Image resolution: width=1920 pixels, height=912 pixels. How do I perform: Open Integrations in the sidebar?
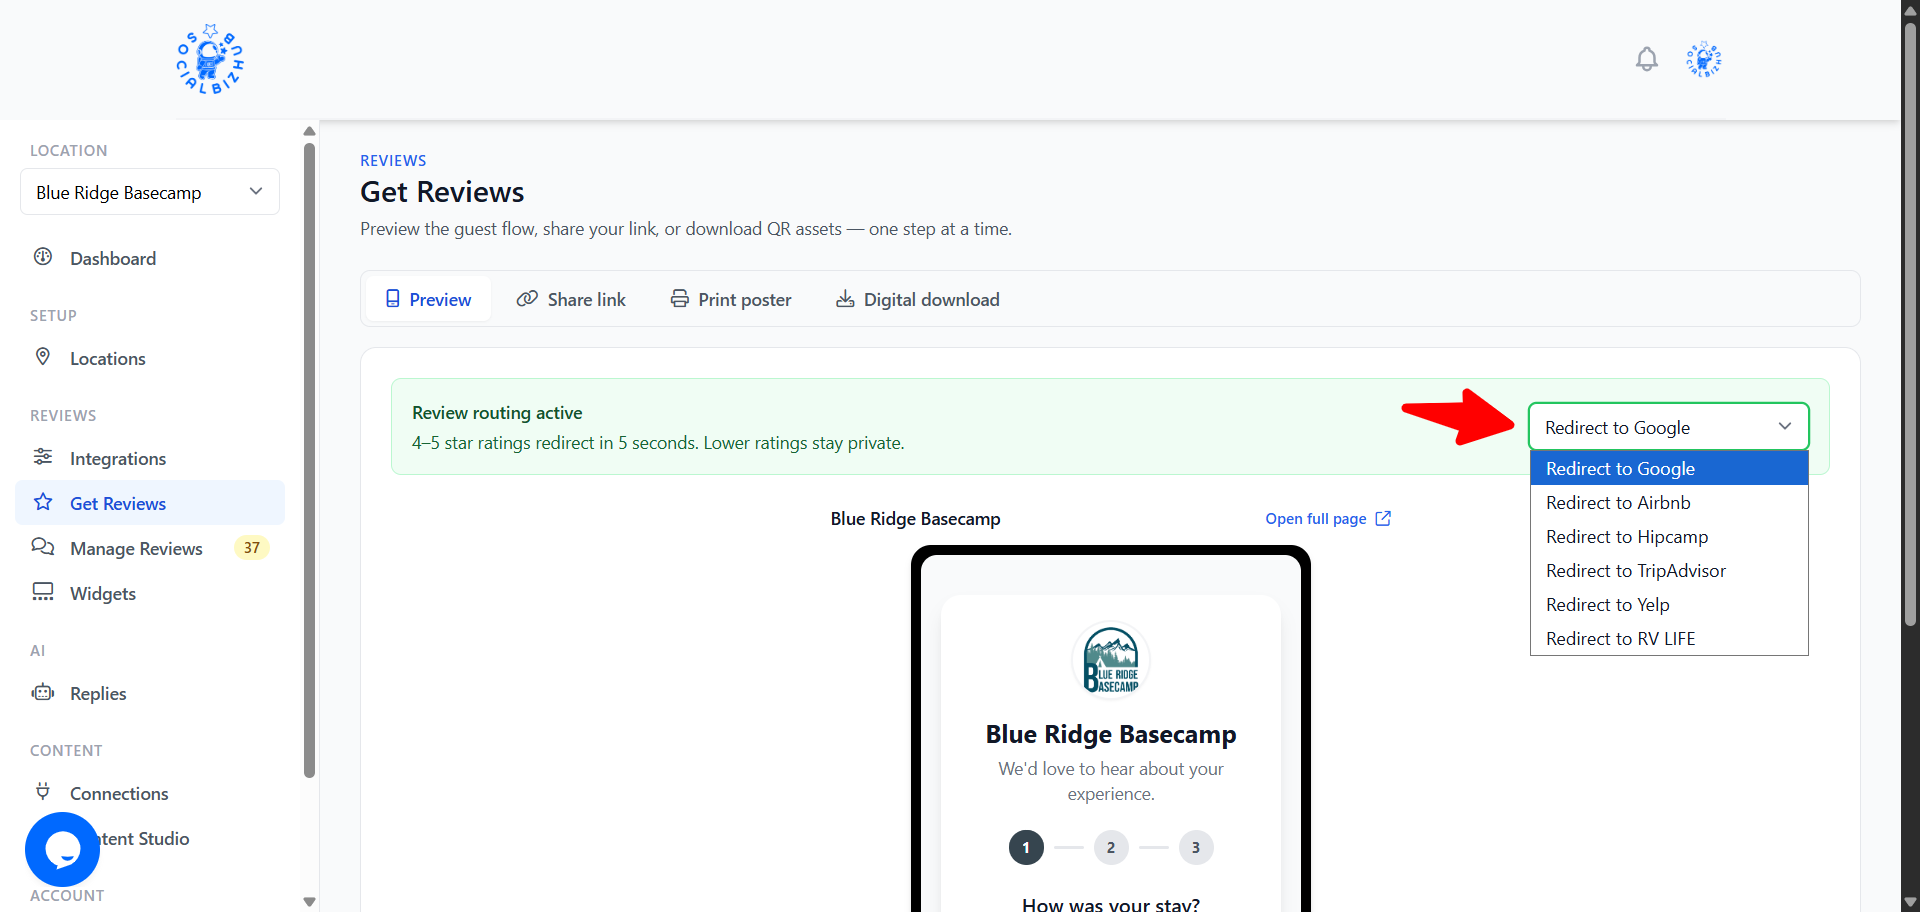pos(150,458)
